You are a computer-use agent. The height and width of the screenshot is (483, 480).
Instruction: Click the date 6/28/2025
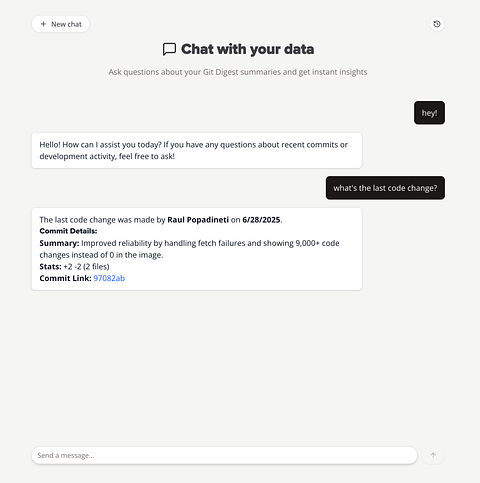[x=261, y=220]
